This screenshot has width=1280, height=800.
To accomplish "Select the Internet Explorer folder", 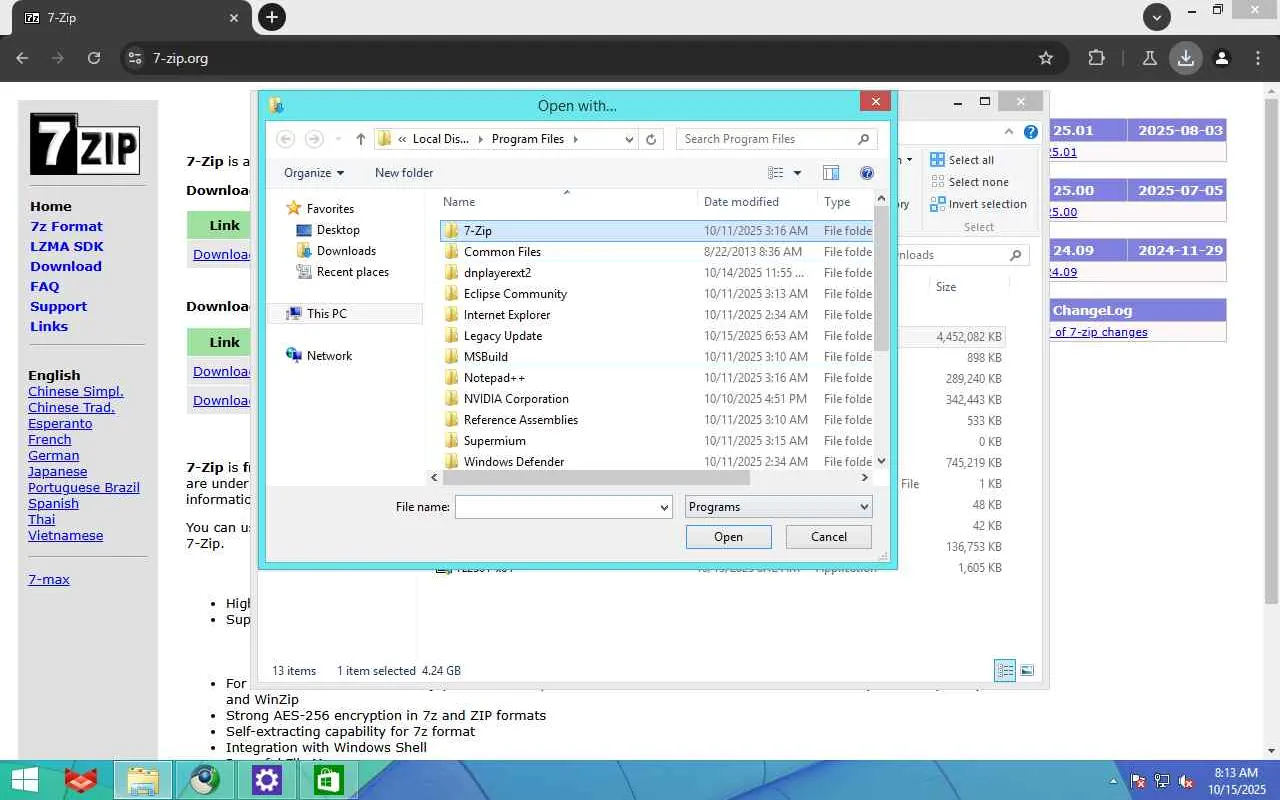I will (655, 315).
